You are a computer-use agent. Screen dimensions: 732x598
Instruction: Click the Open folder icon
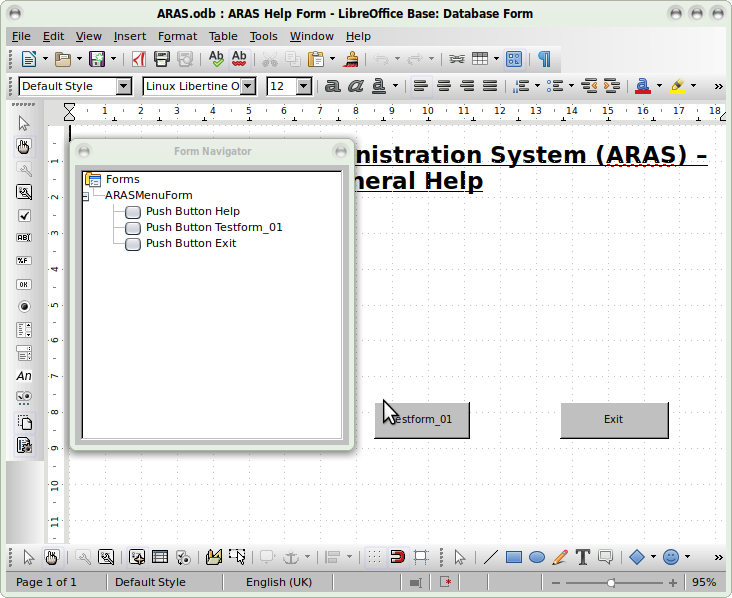(x=63, y=59)
